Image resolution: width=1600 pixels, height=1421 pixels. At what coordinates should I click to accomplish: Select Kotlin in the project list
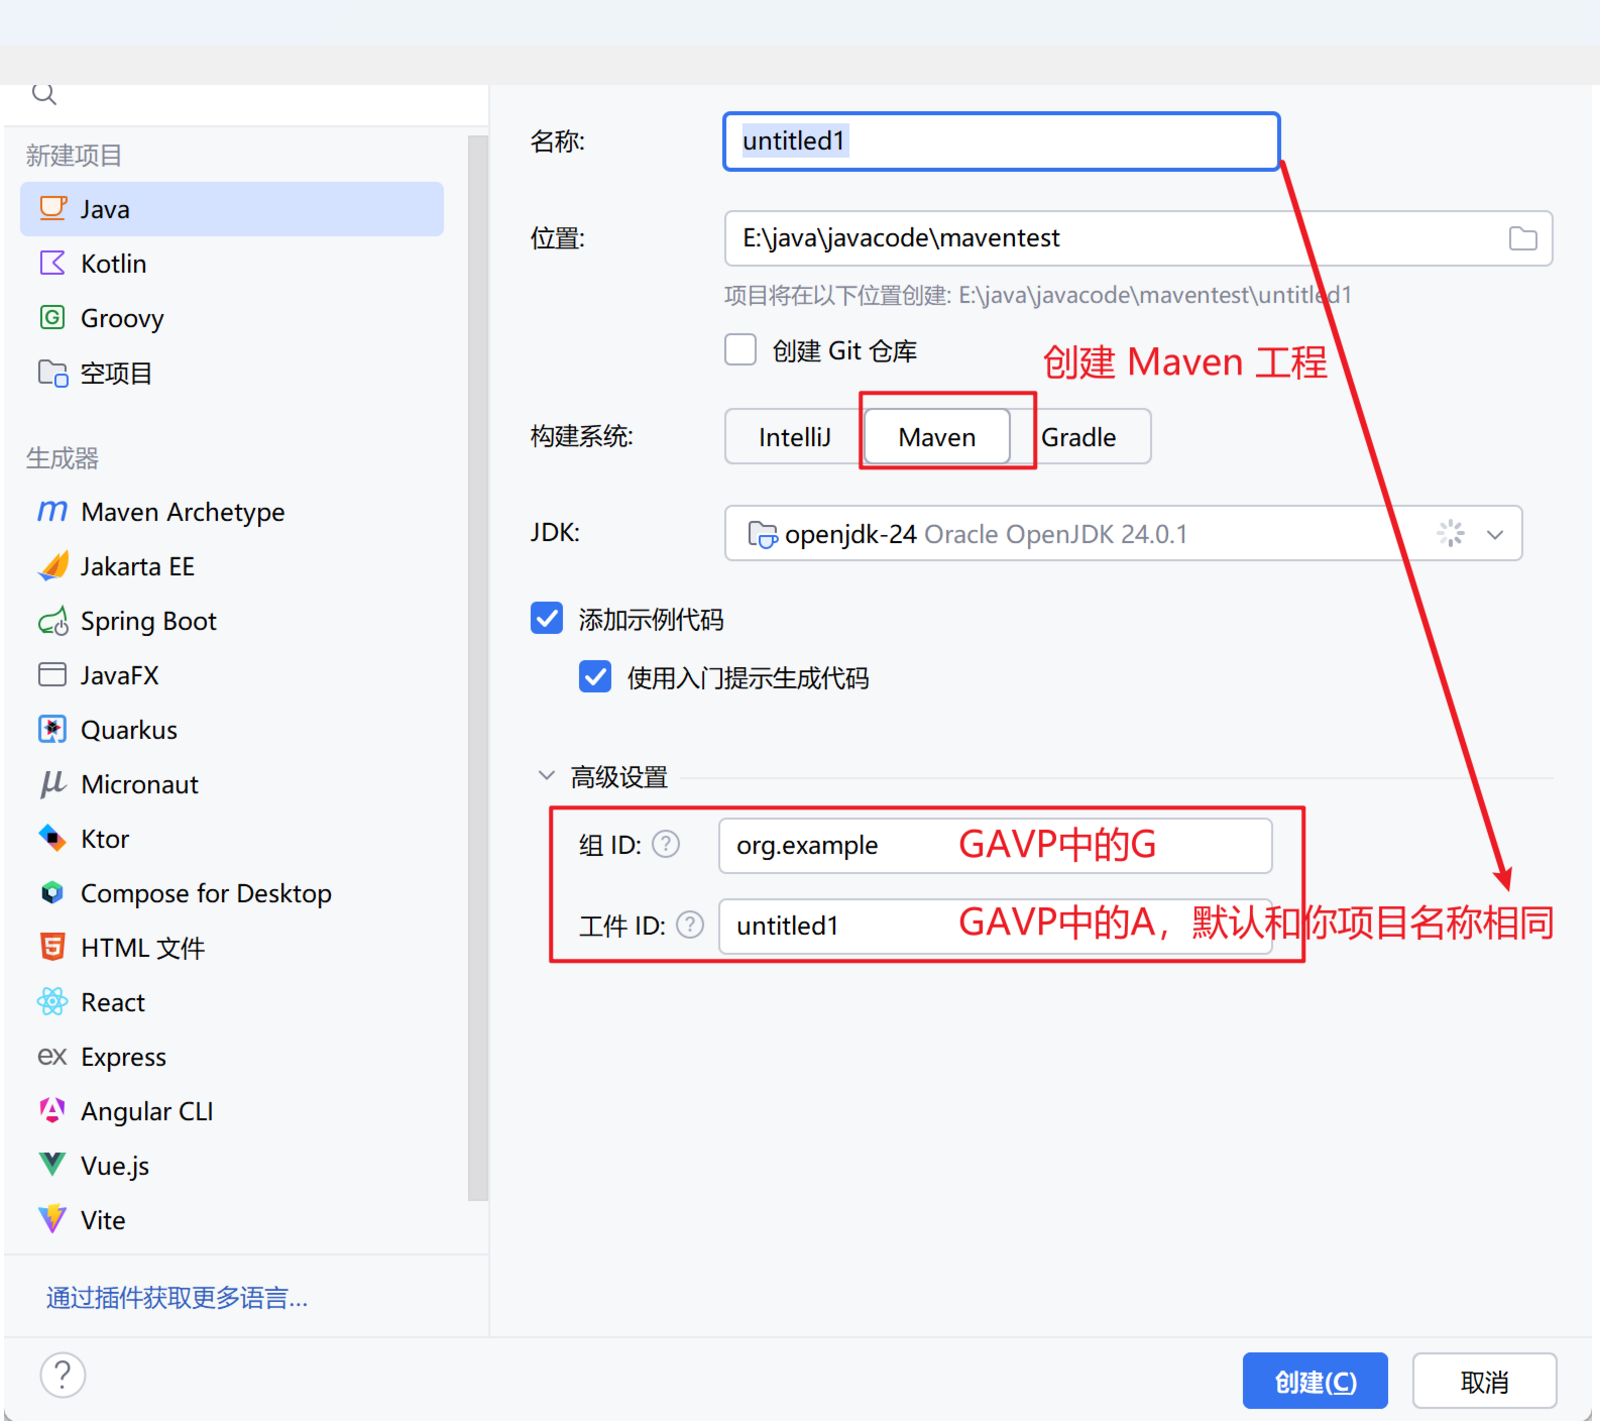click(232, 263)
